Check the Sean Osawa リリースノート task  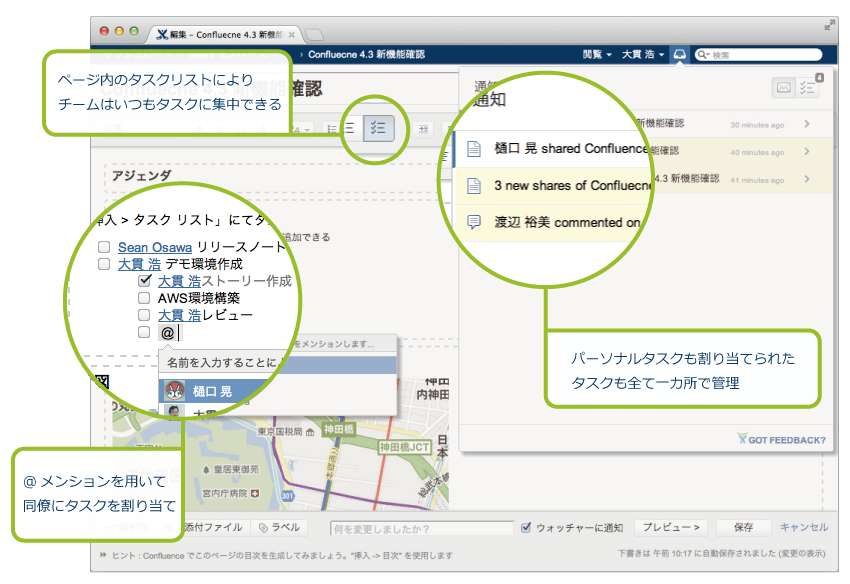tap(104, 247)
